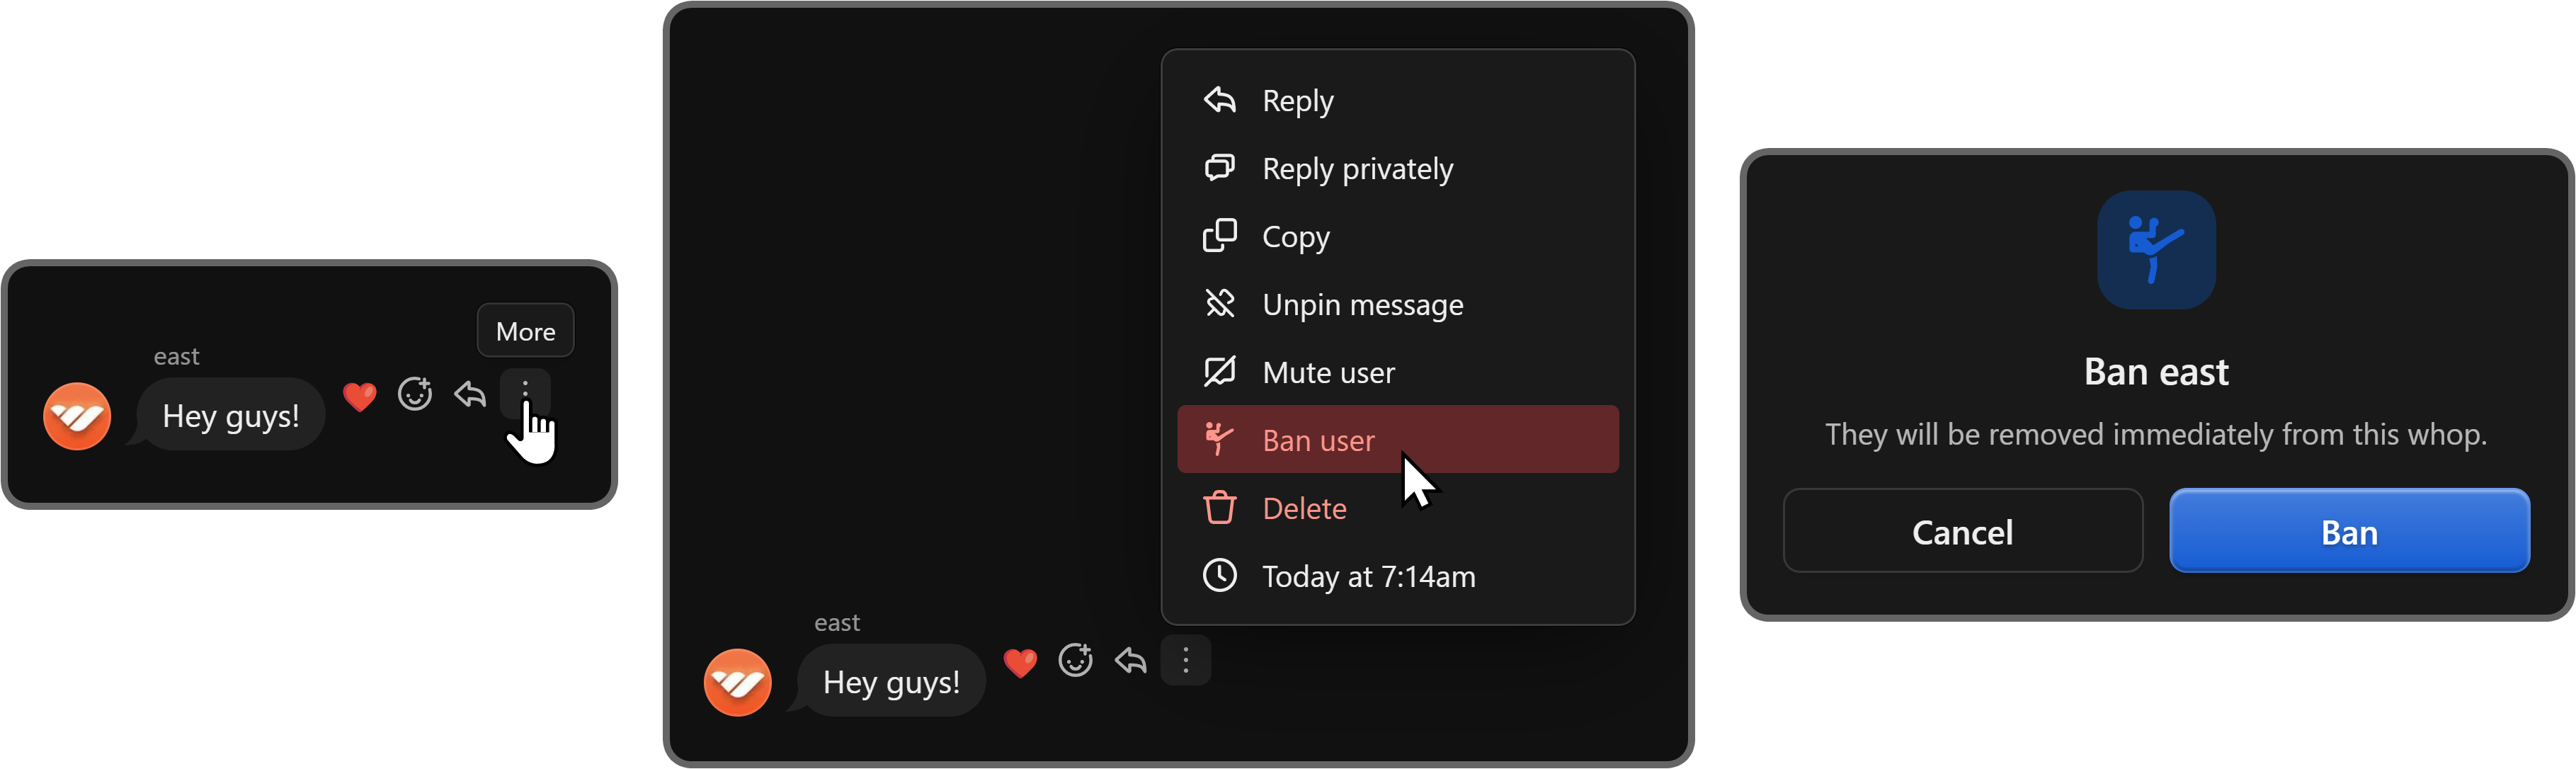The height and width of the screenshot is (769, 2576).
Task: Click the More tooltip label
Action: 525,330
